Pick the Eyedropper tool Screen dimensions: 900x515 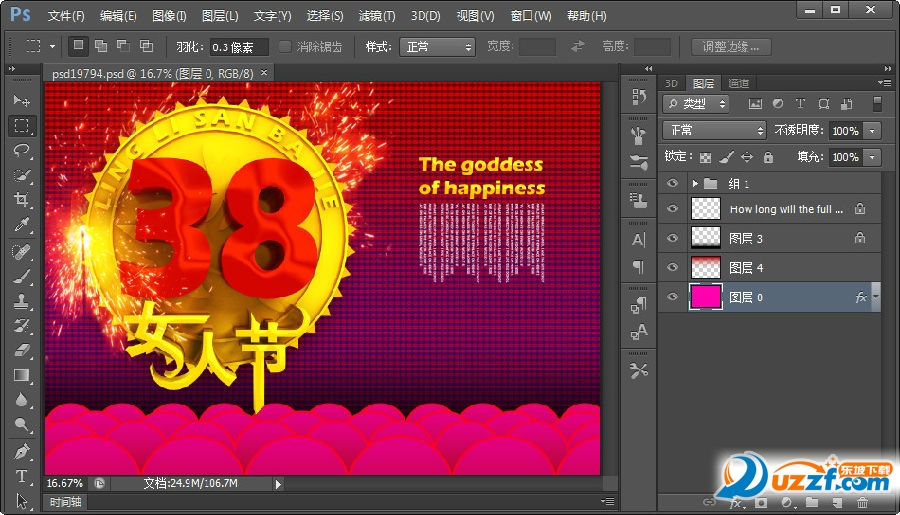pyautogui.click(x=21, y=226)
